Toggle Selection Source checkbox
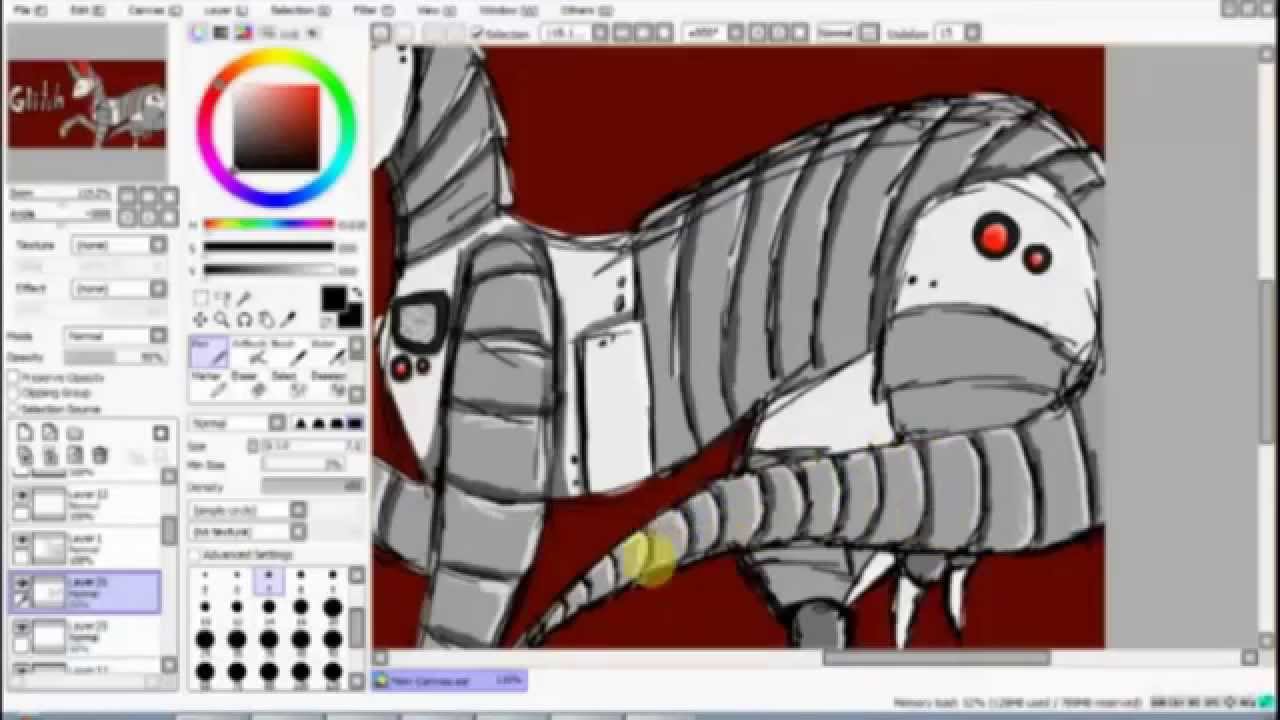This screenshot has height=720, width=1280. (14, 408)
